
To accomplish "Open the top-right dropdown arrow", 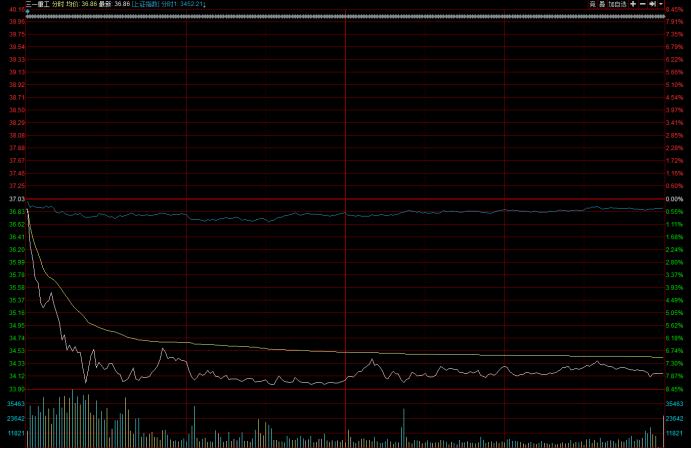I will (x=661, y=4).
